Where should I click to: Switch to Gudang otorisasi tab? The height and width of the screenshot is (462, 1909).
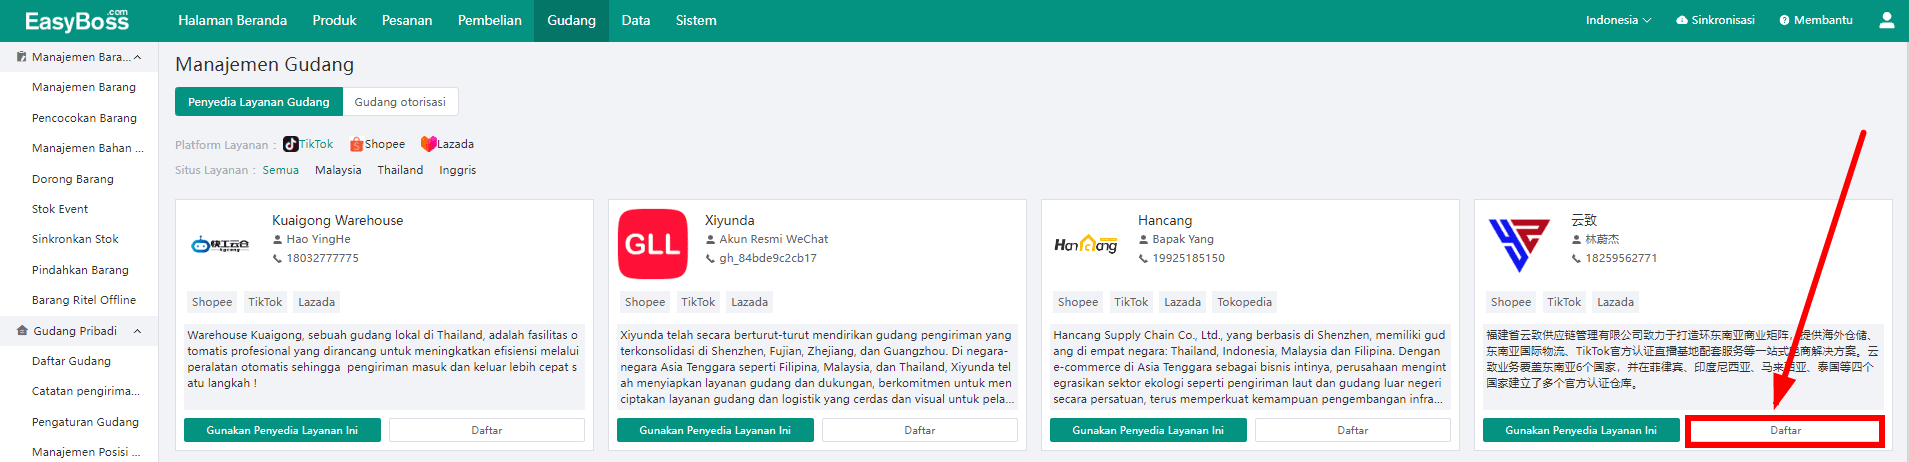tap(400, 102)
